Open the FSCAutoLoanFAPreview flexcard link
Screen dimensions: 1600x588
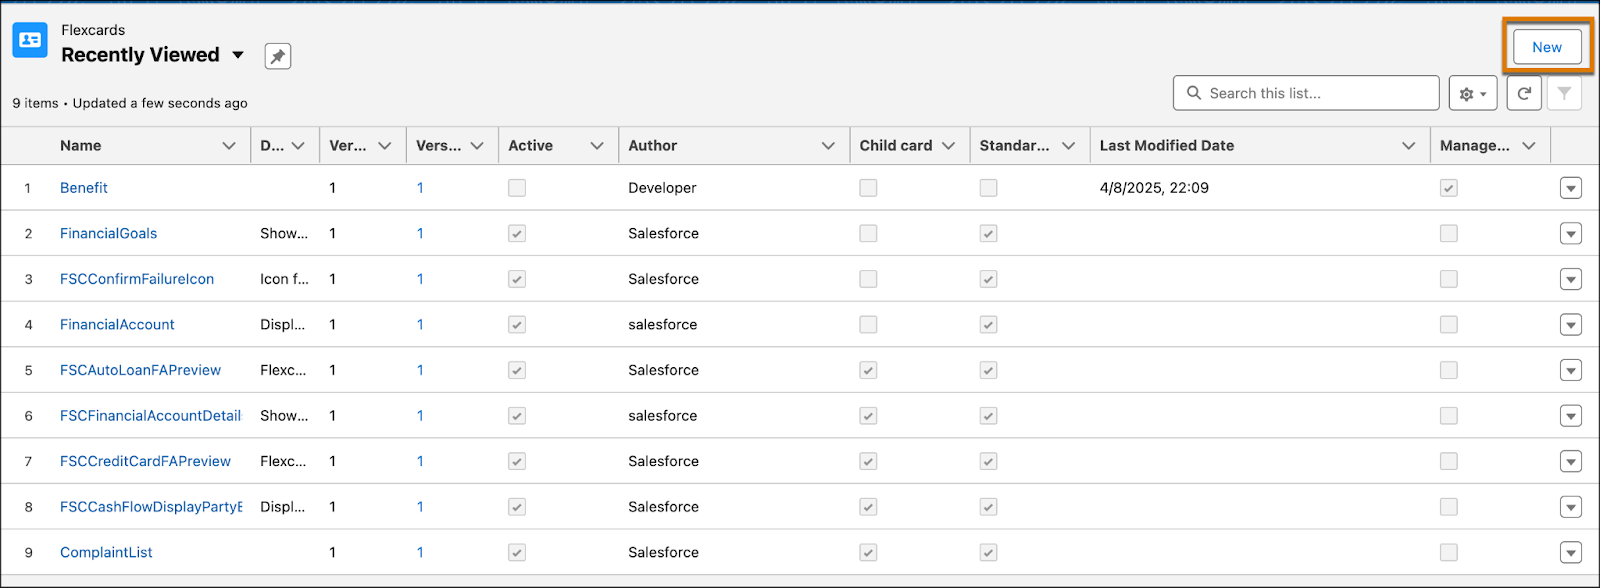pos(140,370)
